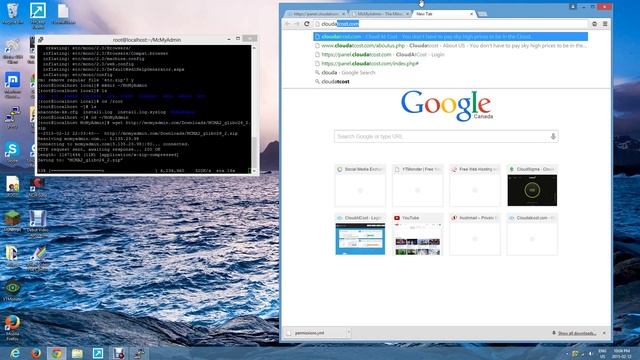Close the New Tab tab
This screenshot has width=640, height=360.
(471, 14)
